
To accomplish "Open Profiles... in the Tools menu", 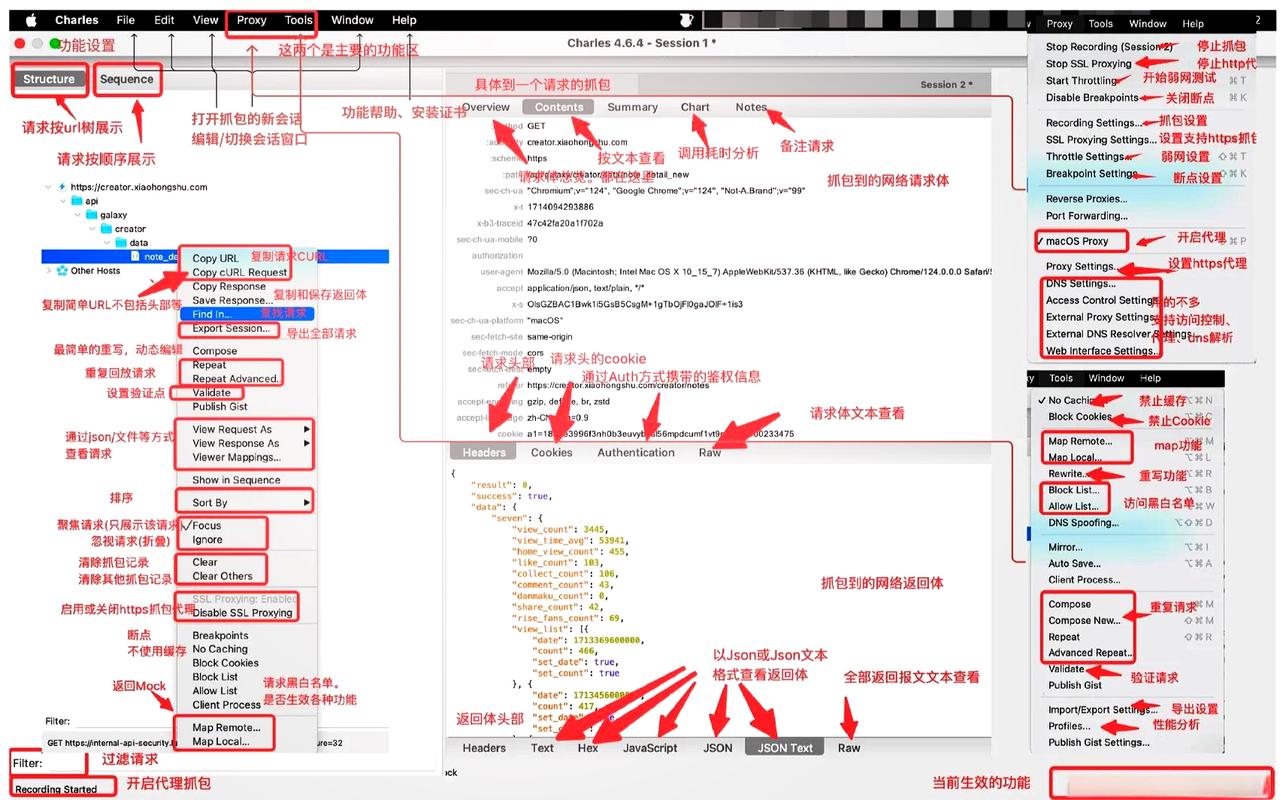I will click(x=1069, y=726).
